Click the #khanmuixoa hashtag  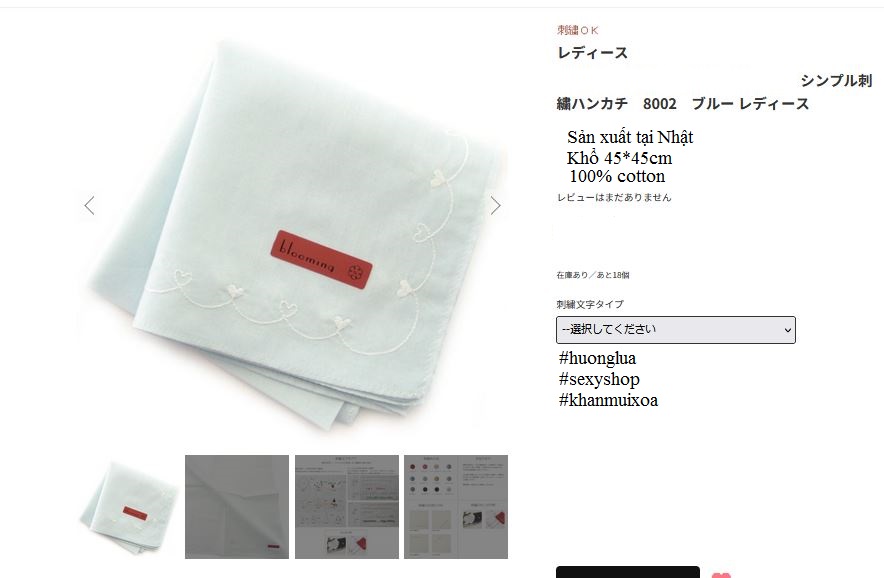(x=608, y=400)
